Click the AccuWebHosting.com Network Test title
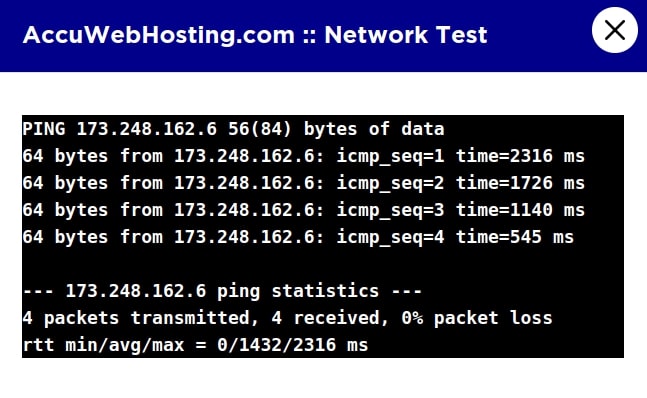 click(255, 35)
